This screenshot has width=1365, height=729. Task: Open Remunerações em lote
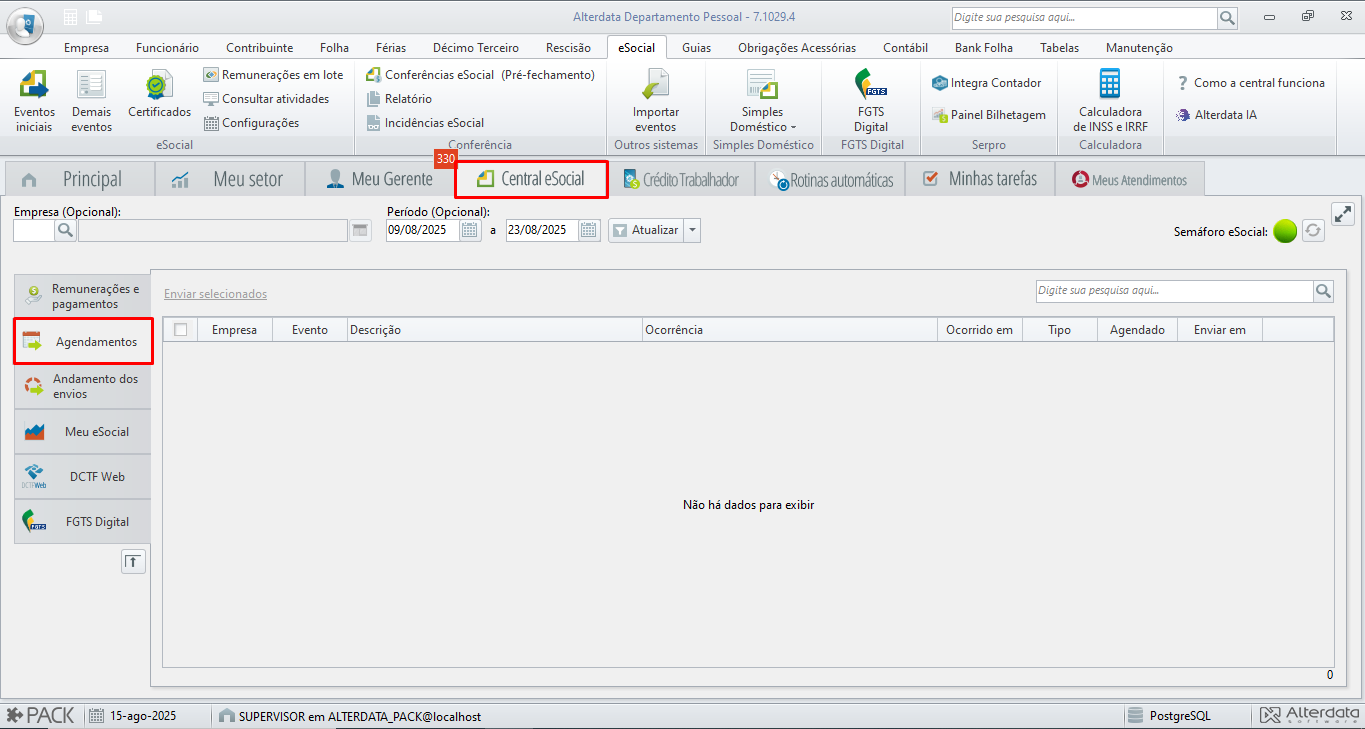273,75
